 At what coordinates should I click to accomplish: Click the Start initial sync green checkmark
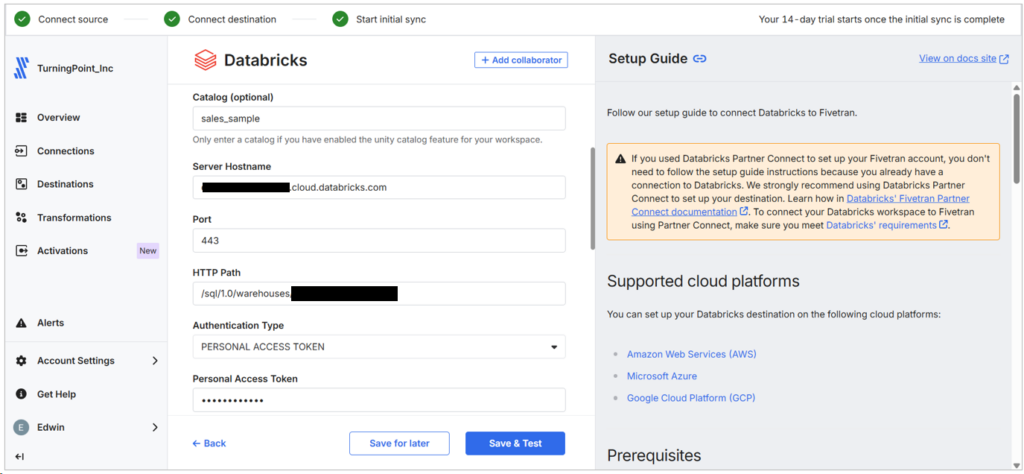click(x=340, y=19)
